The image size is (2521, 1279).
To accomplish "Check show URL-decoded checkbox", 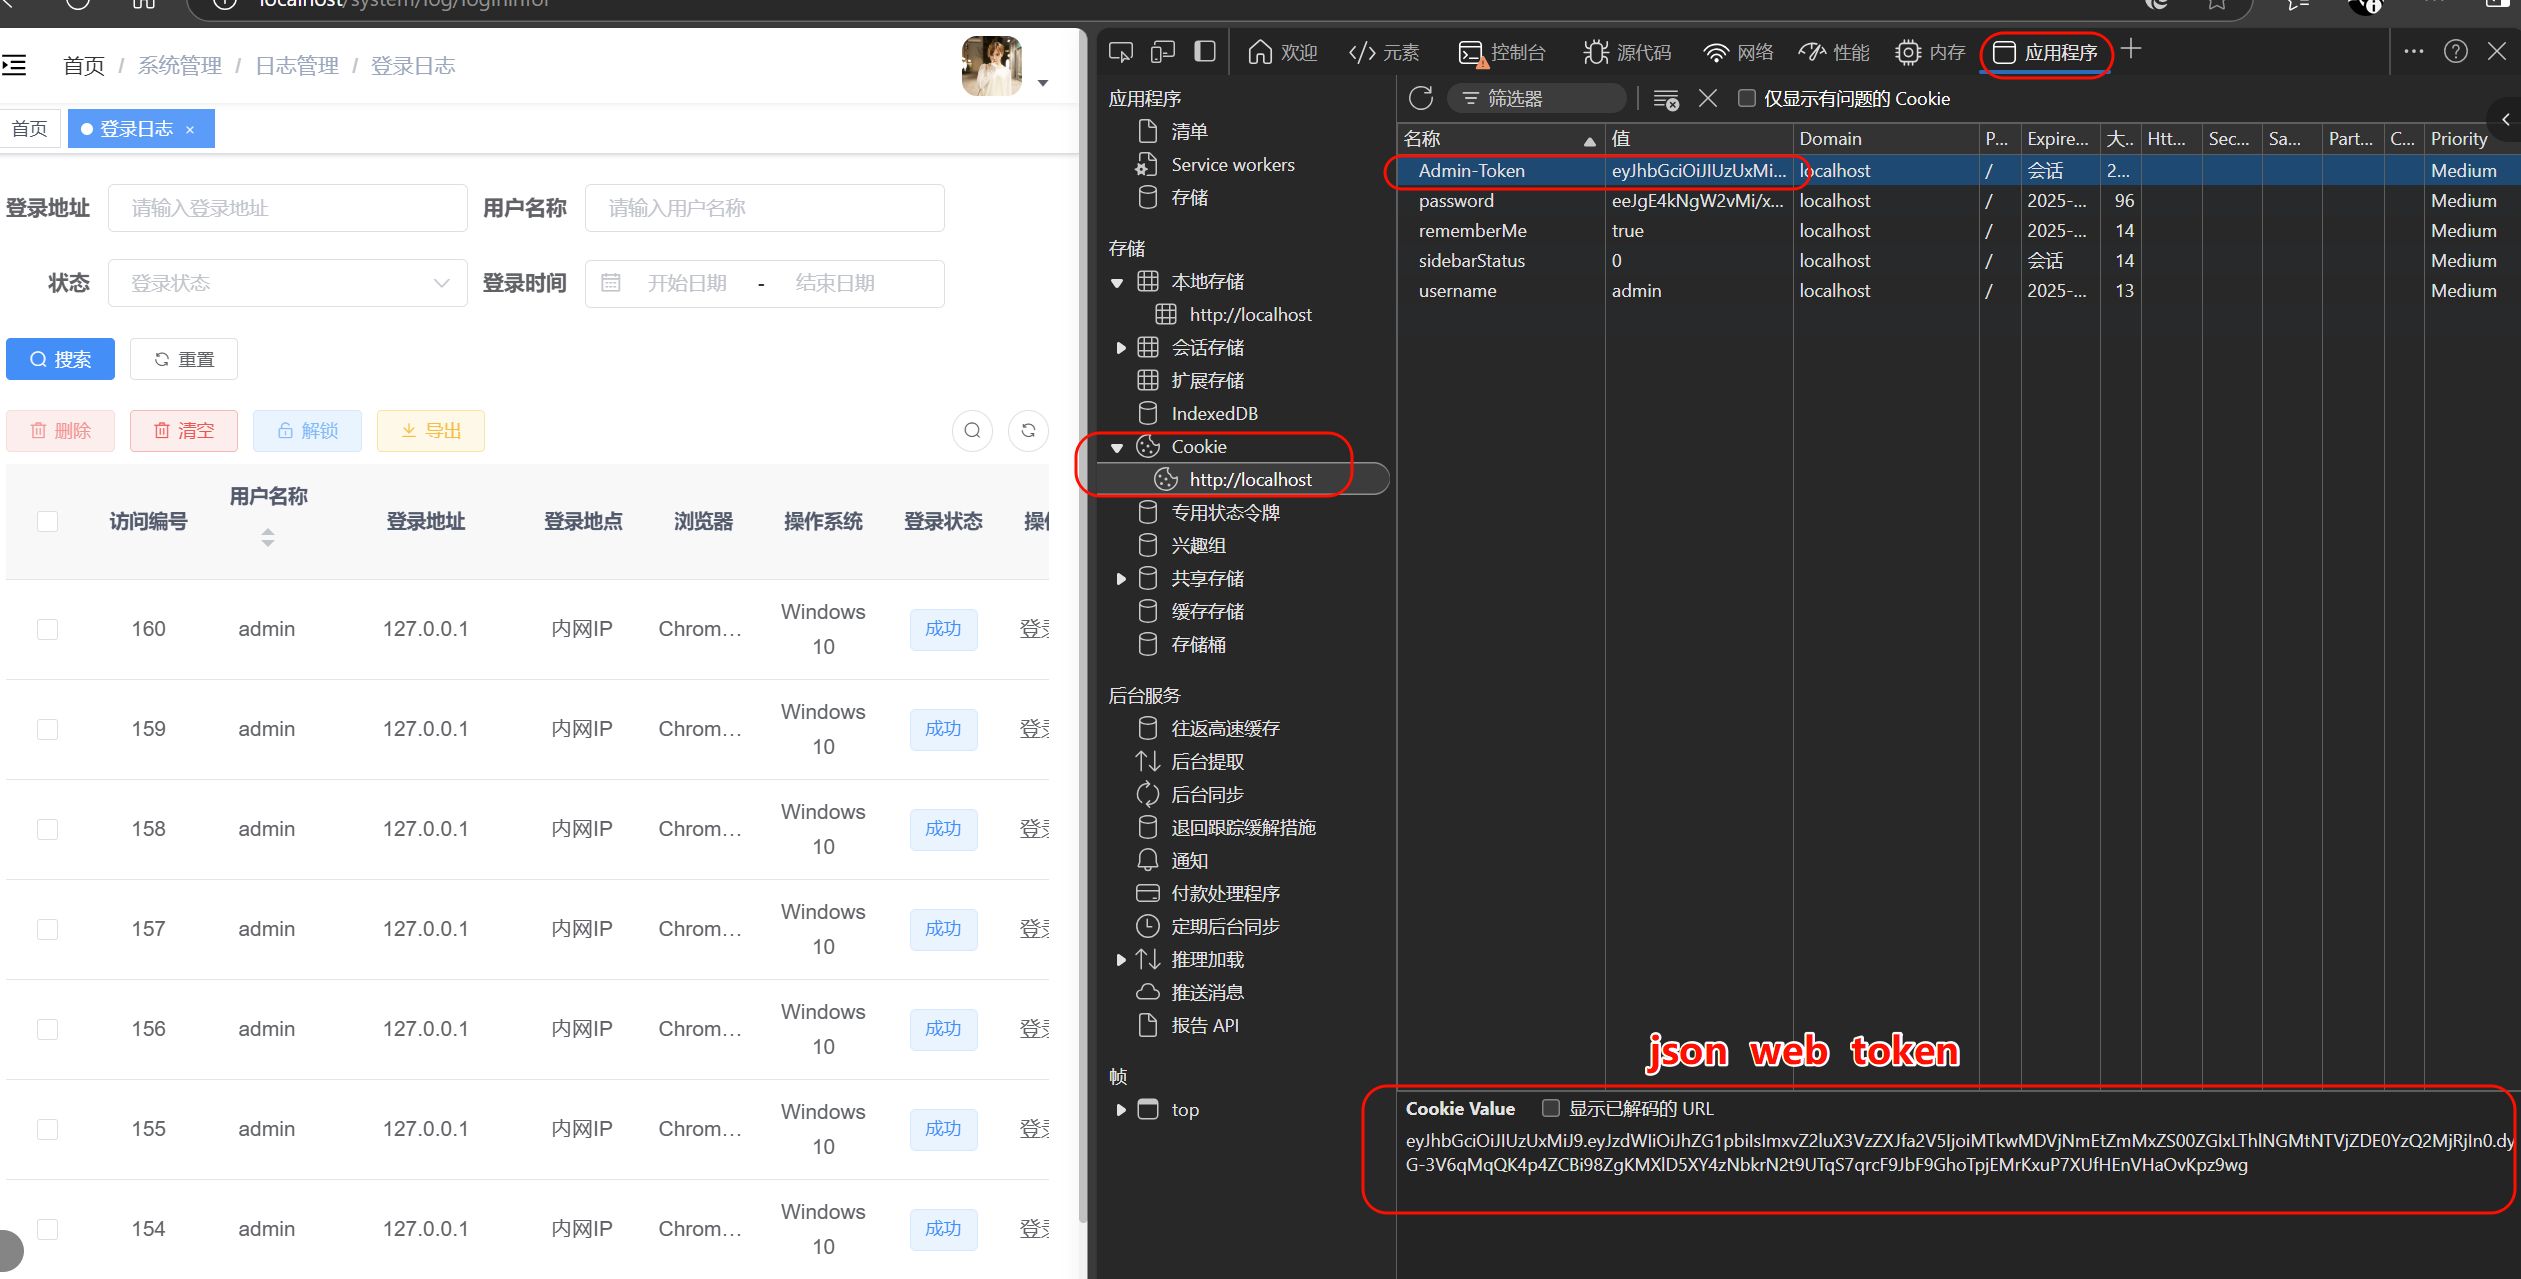I will pos(1551,1108).
